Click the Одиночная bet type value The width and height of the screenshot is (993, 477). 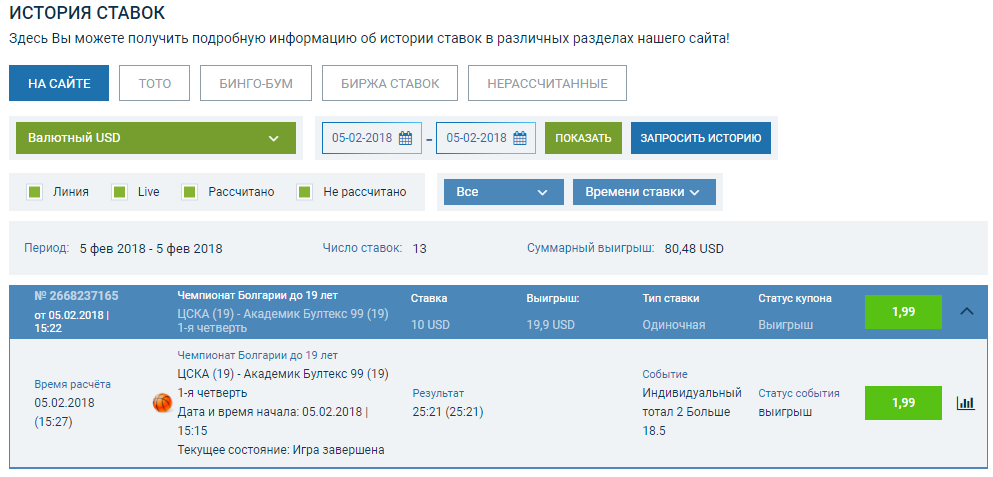pyautogui.click(x=674, y=325)
